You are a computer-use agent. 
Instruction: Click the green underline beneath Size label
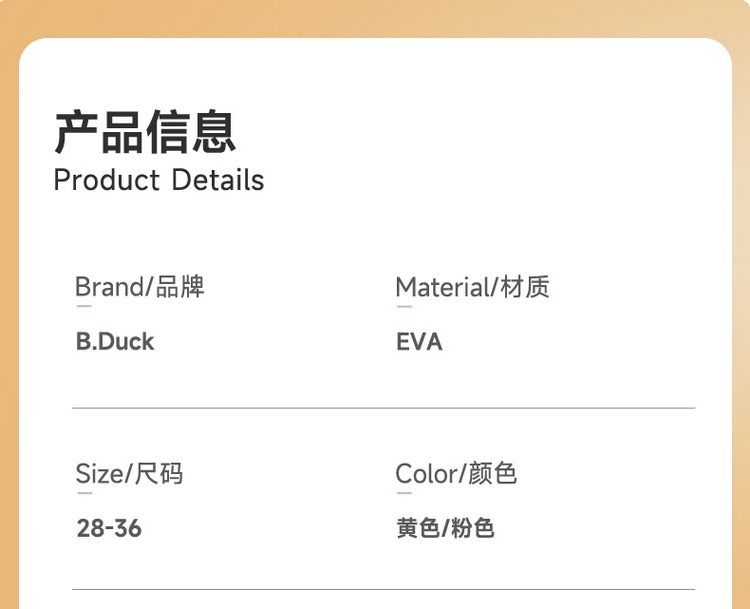[x=84, y=492]
